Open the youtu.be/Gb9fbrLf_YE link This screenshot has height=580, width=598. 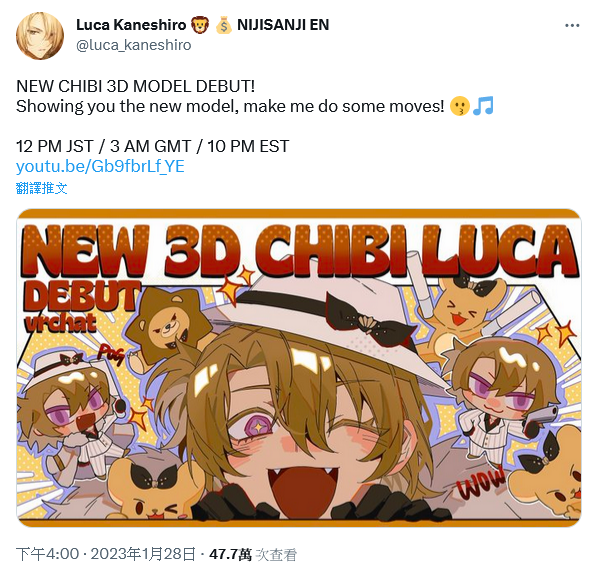[x=100, y=166]
